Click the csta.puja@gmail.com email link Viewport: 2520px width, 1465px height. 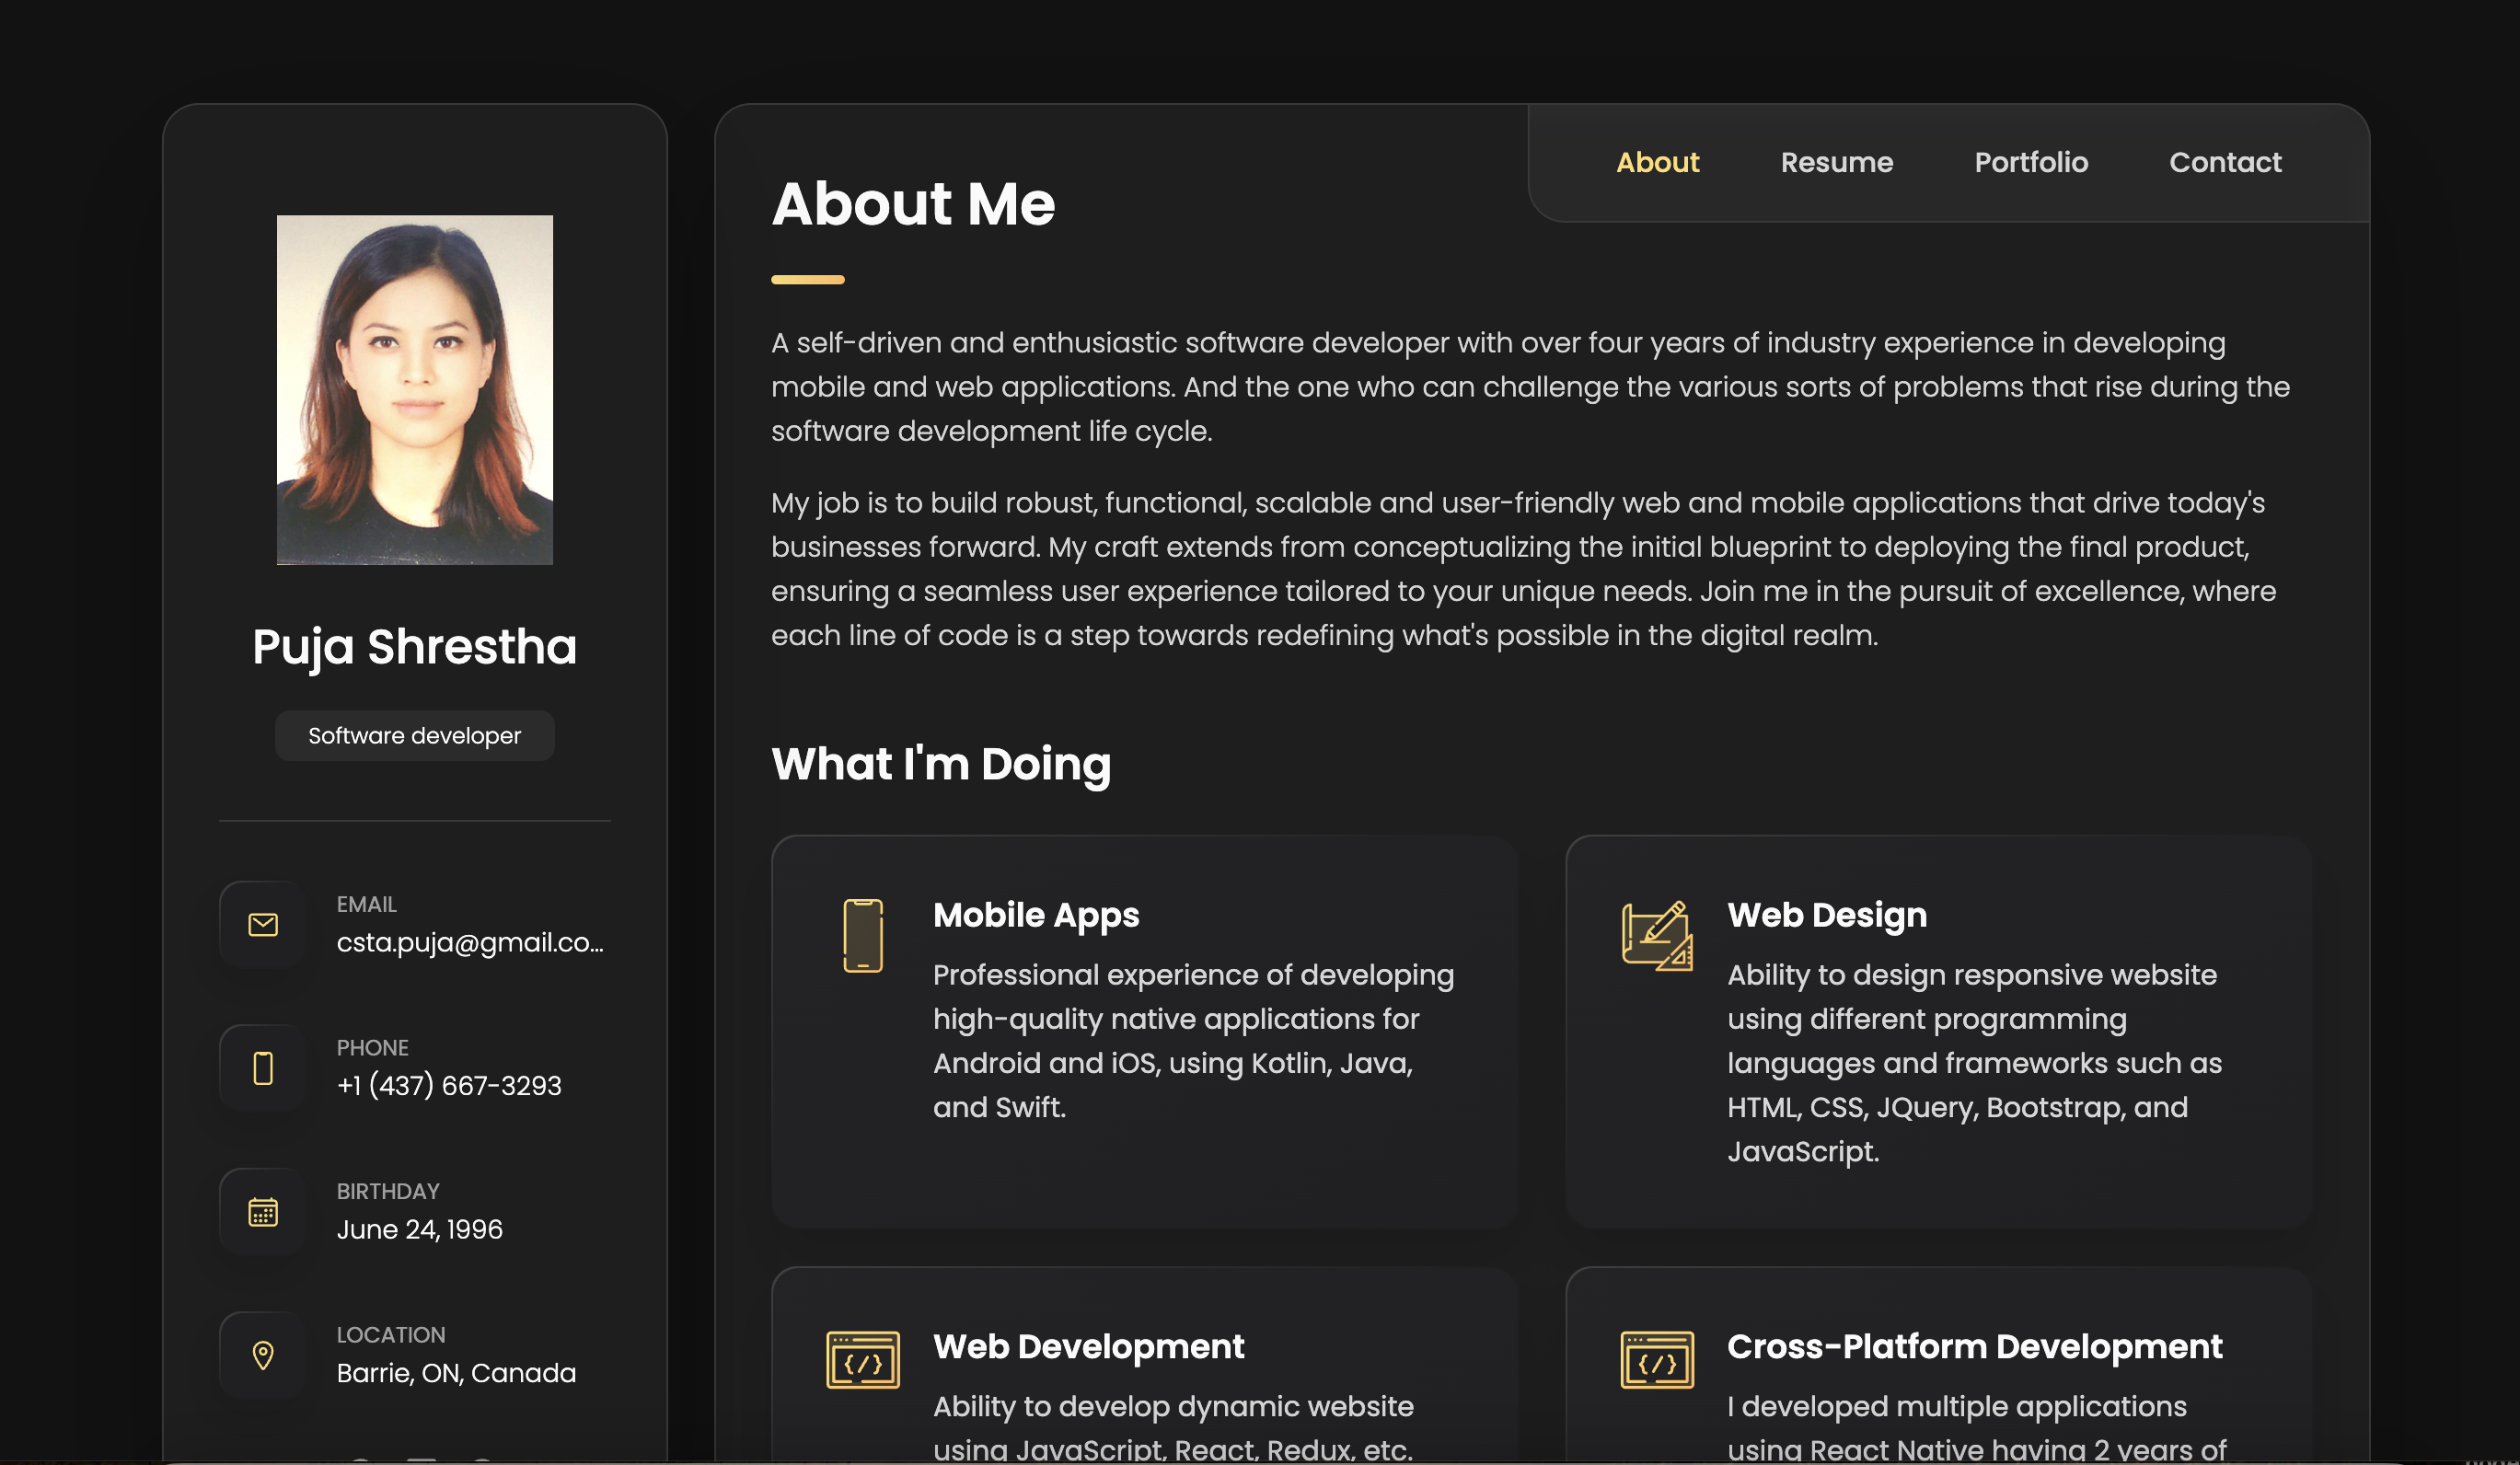pos(470,942)
